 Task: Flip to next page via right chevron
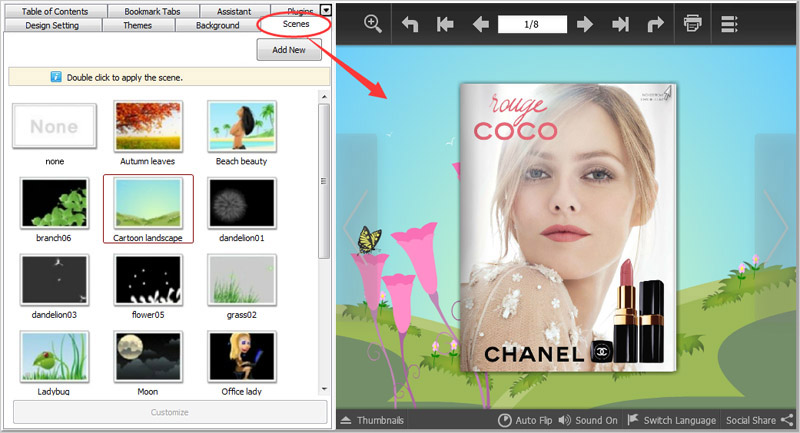776,226
